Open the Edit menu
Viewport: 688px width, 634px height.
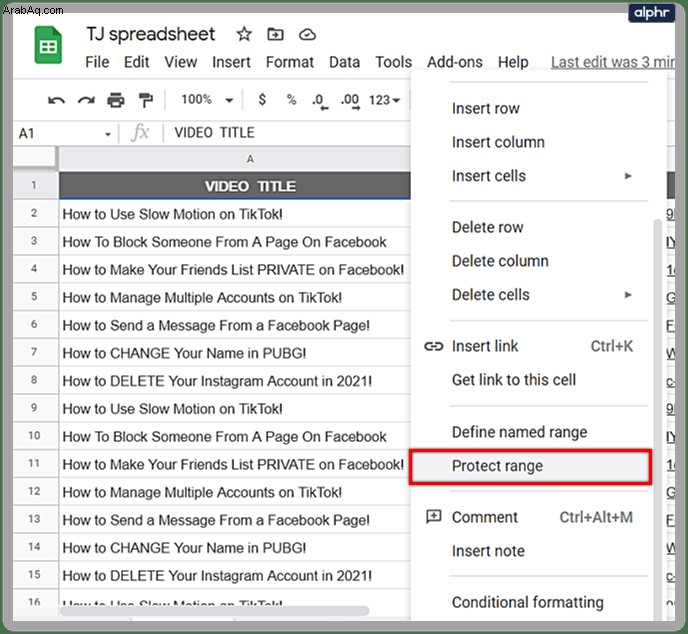click(136, 62)
